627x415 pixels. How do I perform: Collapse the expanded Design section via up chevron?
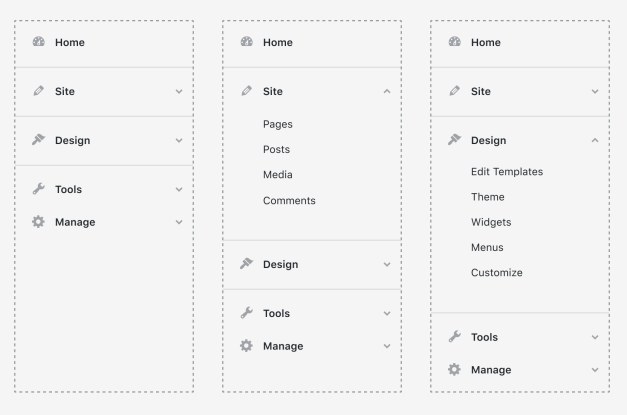click(595, 141)
